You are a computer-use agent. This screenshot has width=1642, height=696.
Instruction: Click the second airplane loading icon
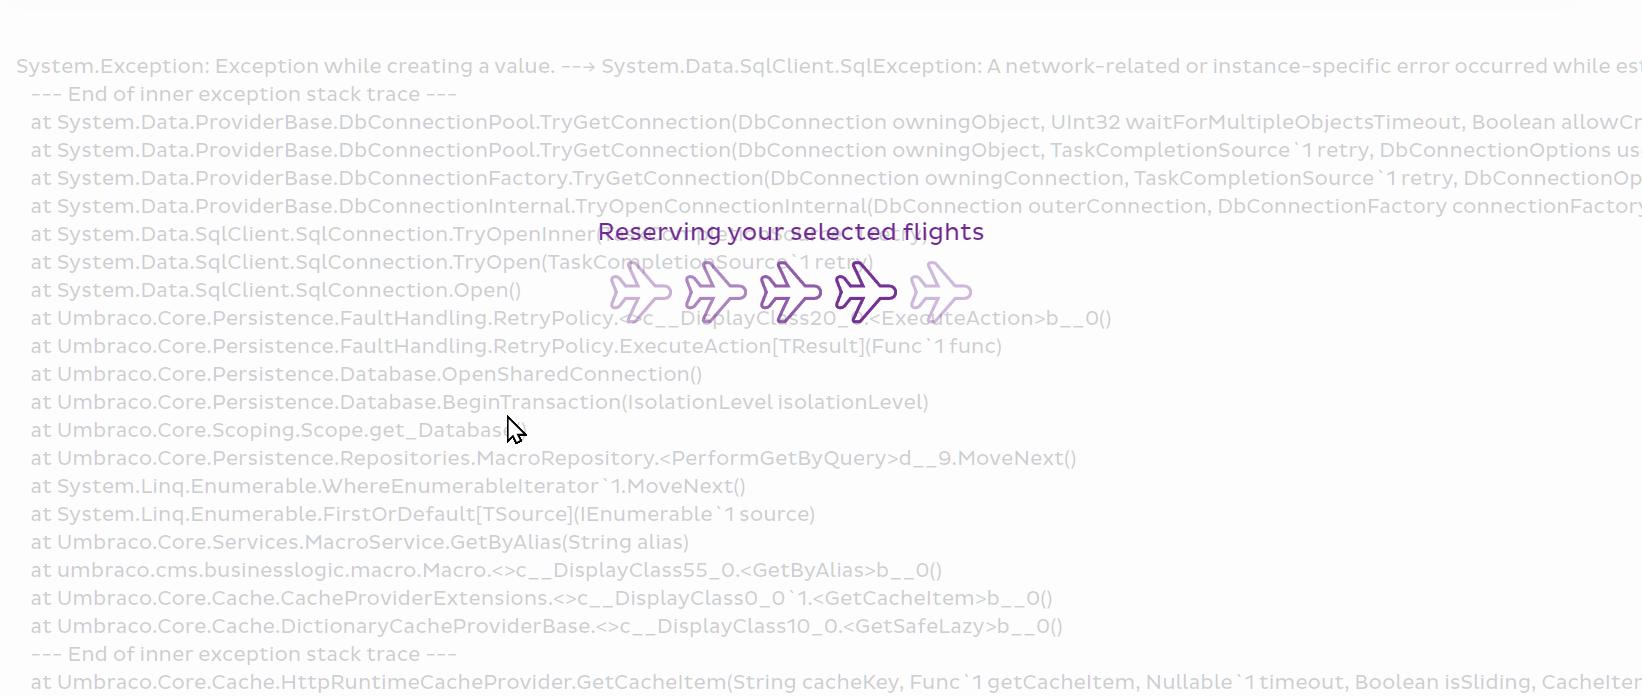[x=716, y=292]
